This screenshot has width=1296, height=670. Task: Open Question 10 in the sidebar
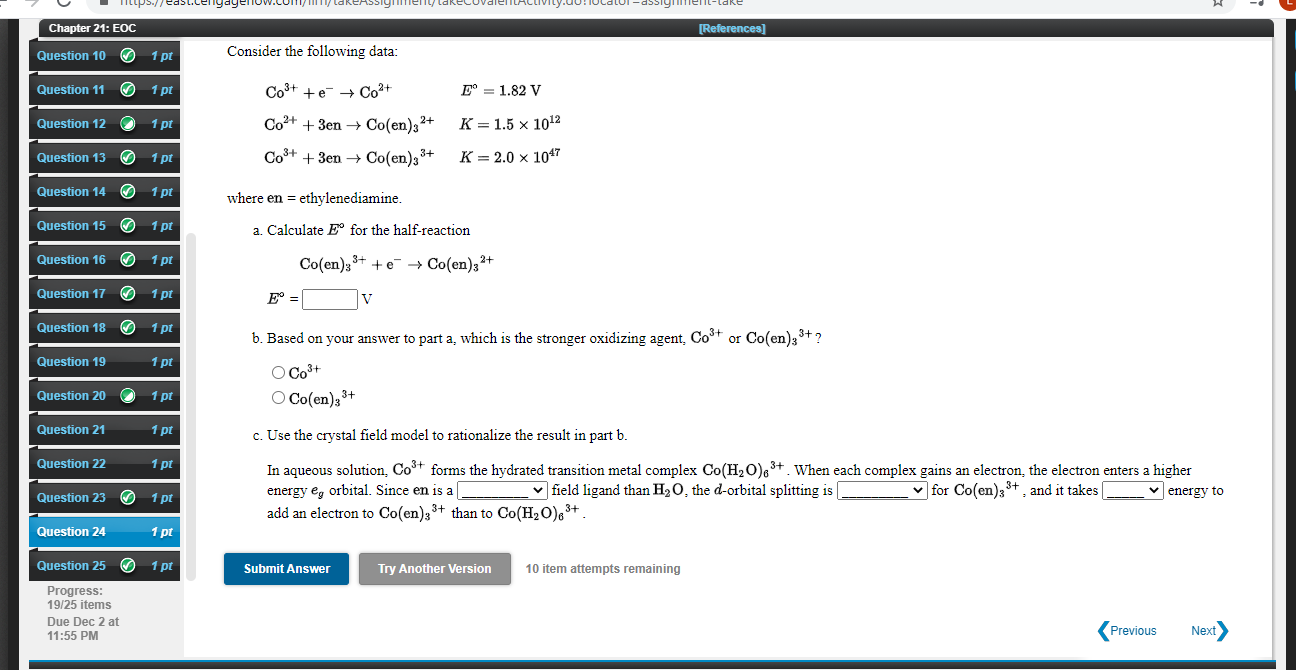[x=105, y=56]
